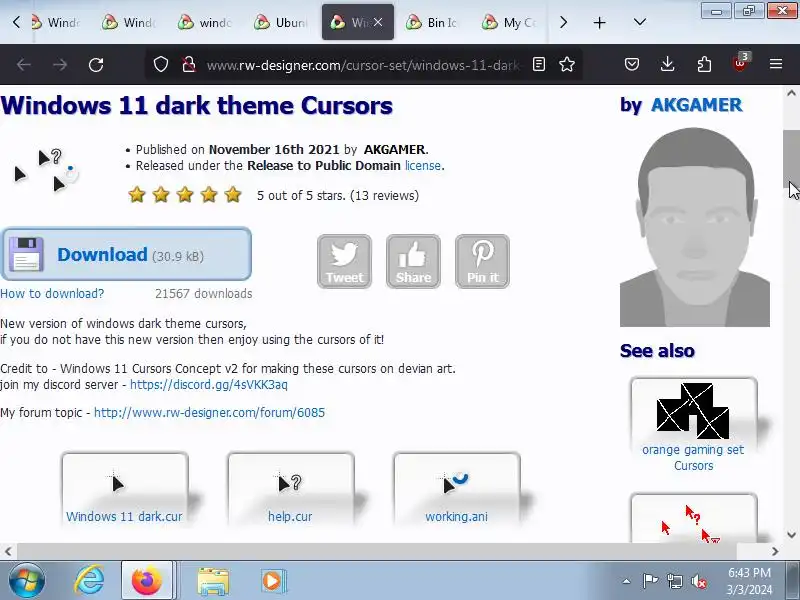Click the See also heading
This screenshot has width=800, height=600.
click(x=657, y=351)
